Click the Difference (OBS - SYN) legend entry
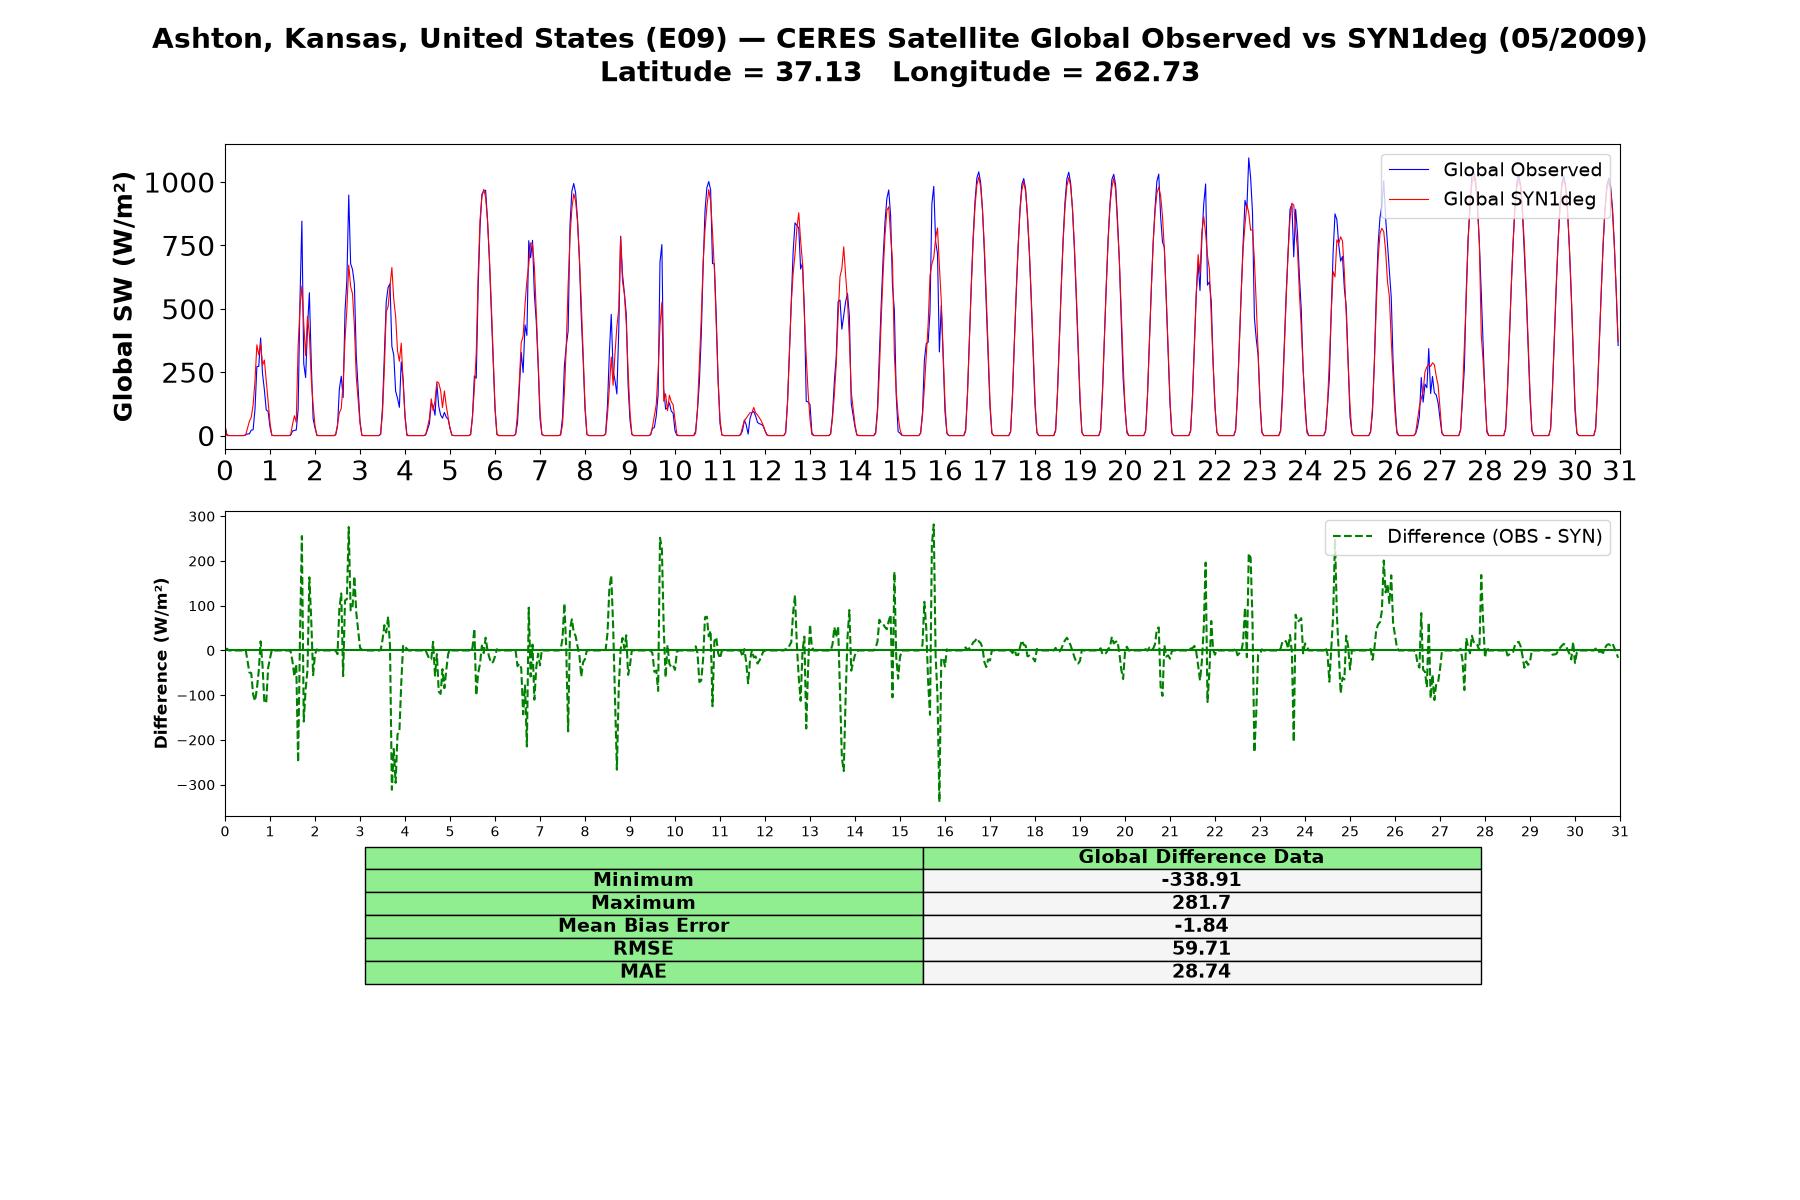Image resolution: width=1800 pixels, height=1200 pixels. (x=1468, y=537)
